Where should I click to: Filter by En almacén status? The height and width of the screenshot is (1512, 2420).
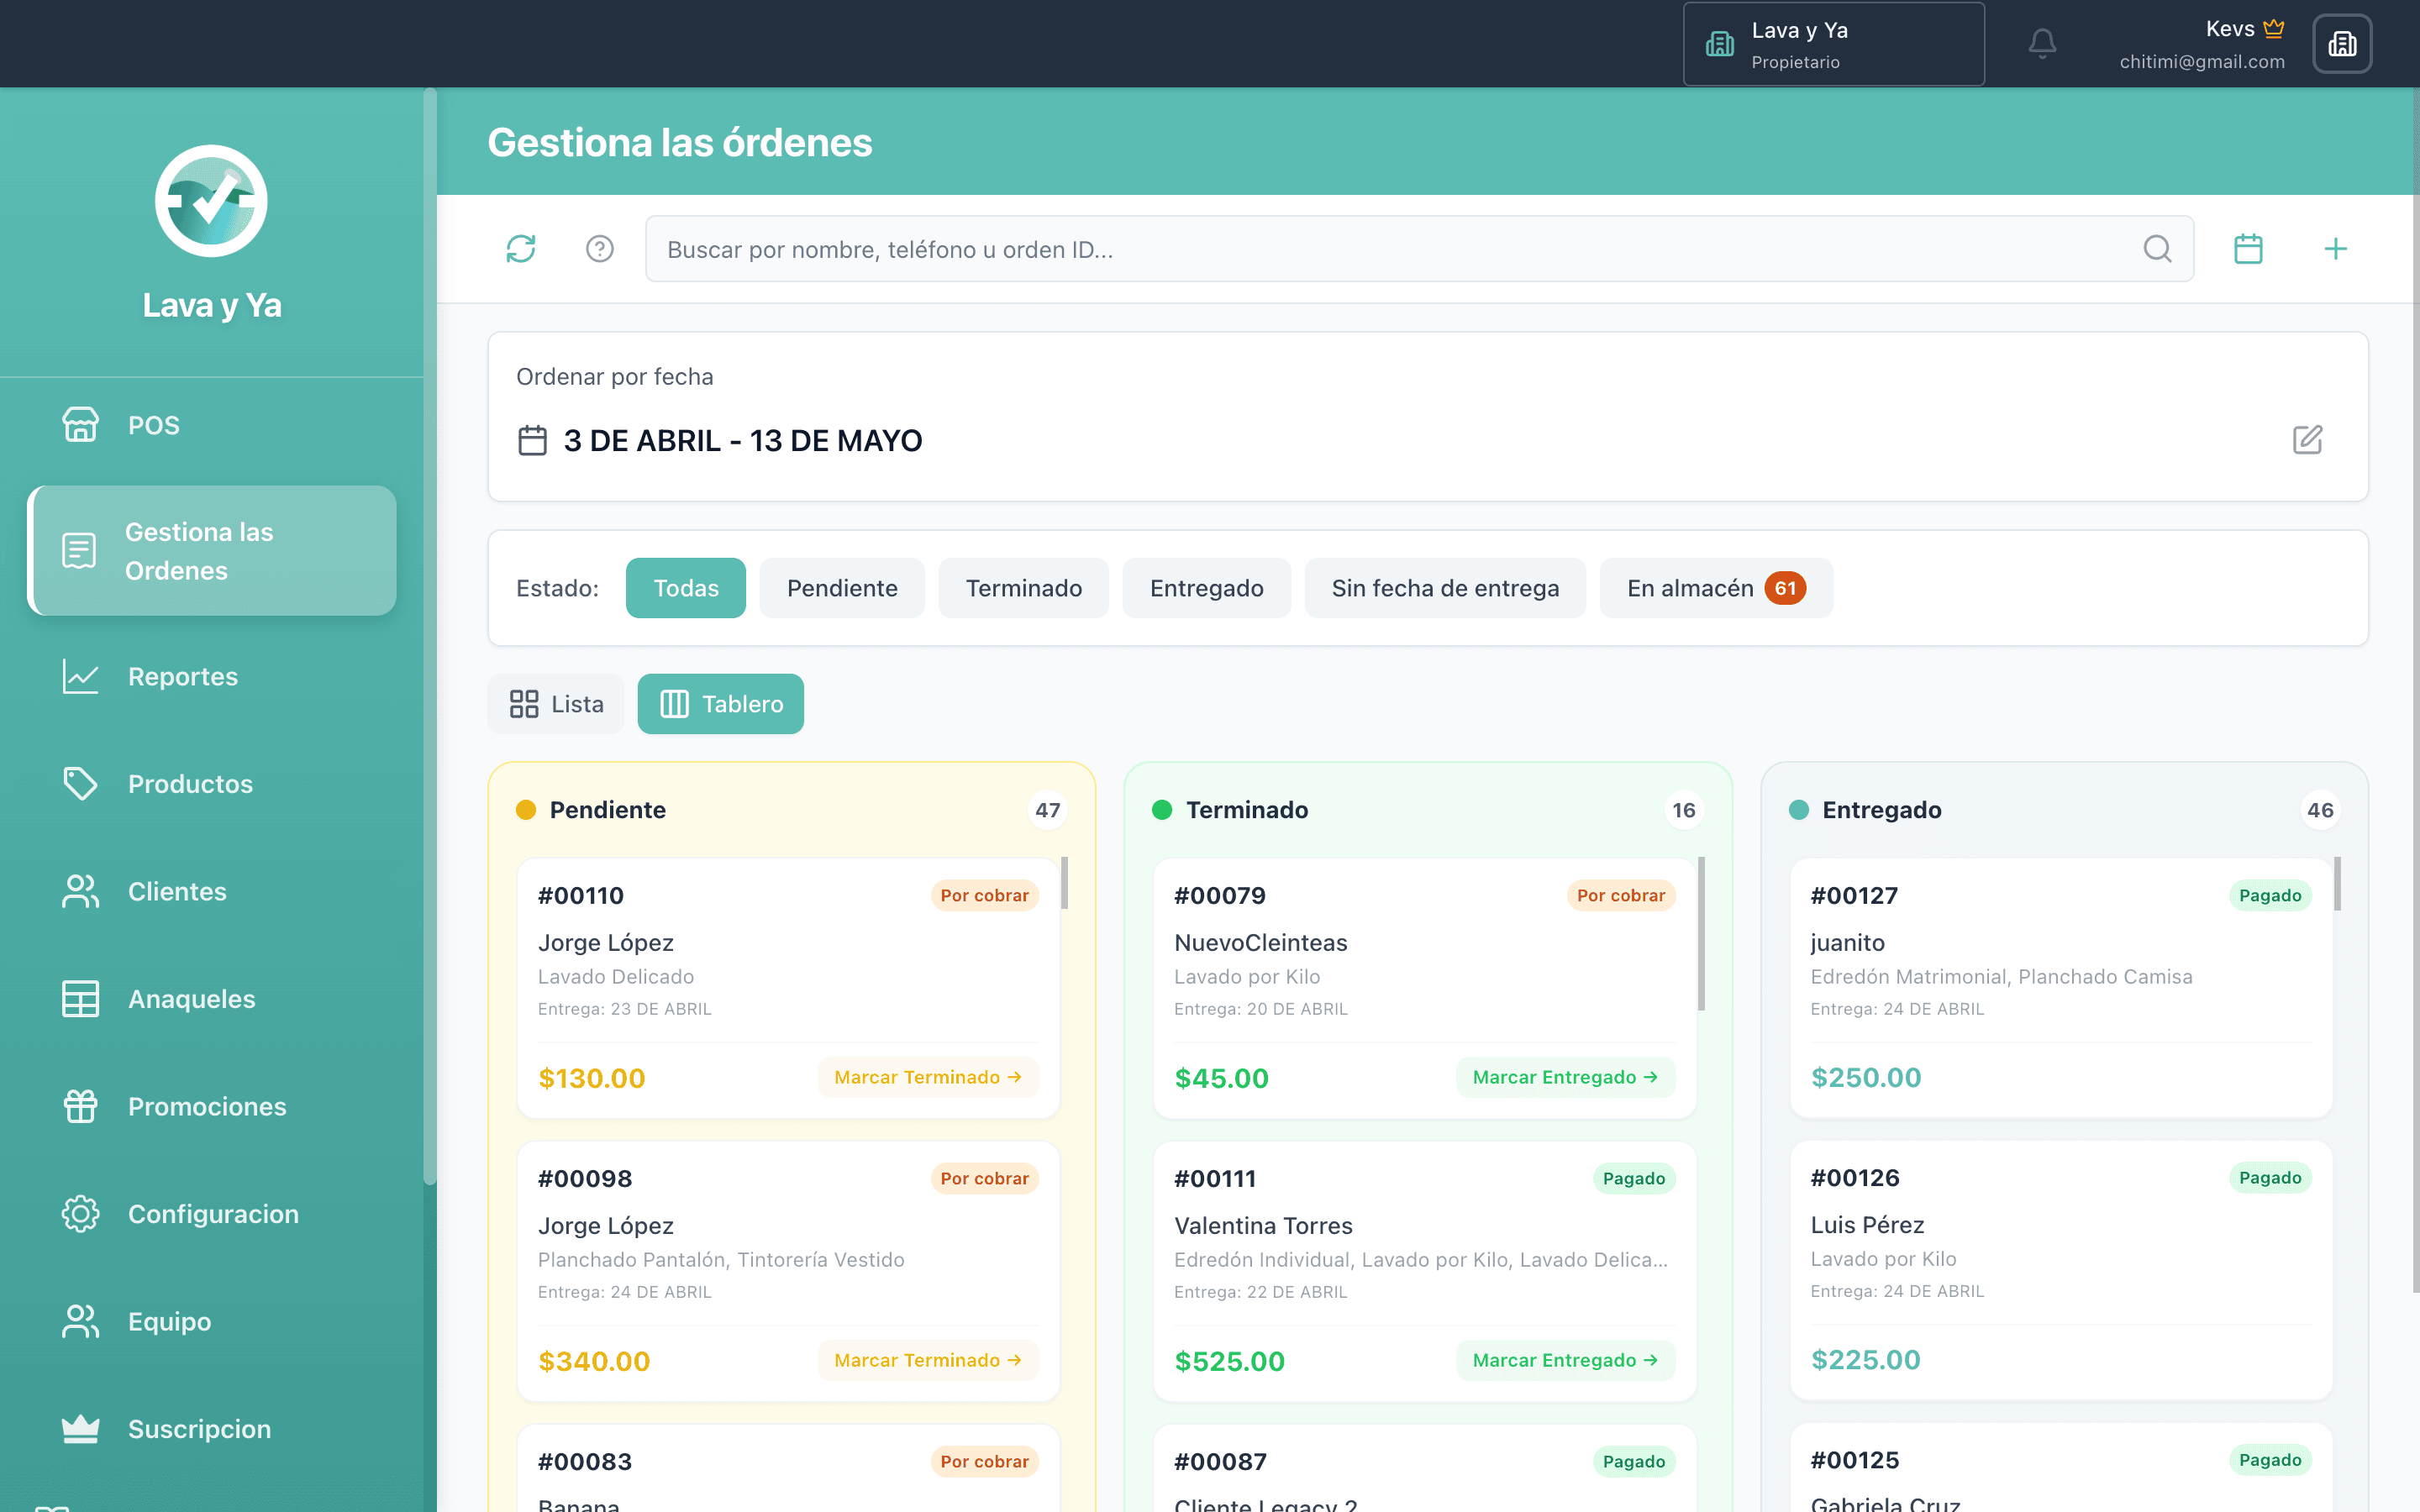(1716, 588)
